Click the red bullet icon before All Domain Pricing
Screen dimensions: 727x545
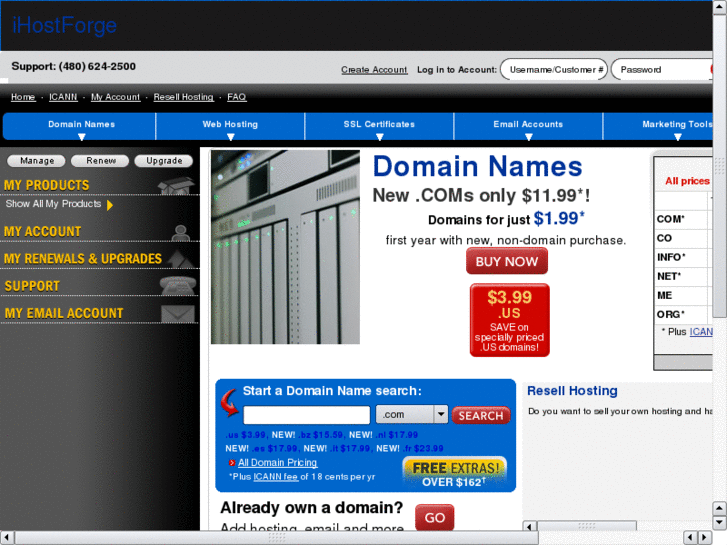(232, 463)
